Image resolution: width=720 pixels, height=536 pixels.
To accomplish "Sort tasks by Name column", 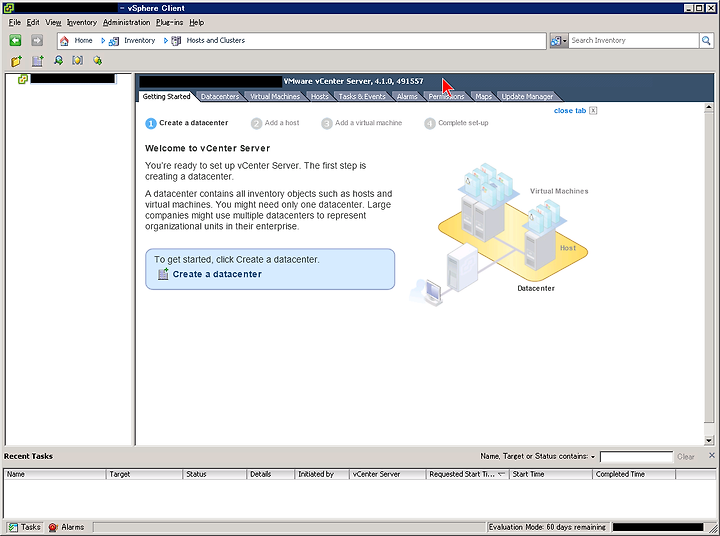I will click(x=55, y=474).
